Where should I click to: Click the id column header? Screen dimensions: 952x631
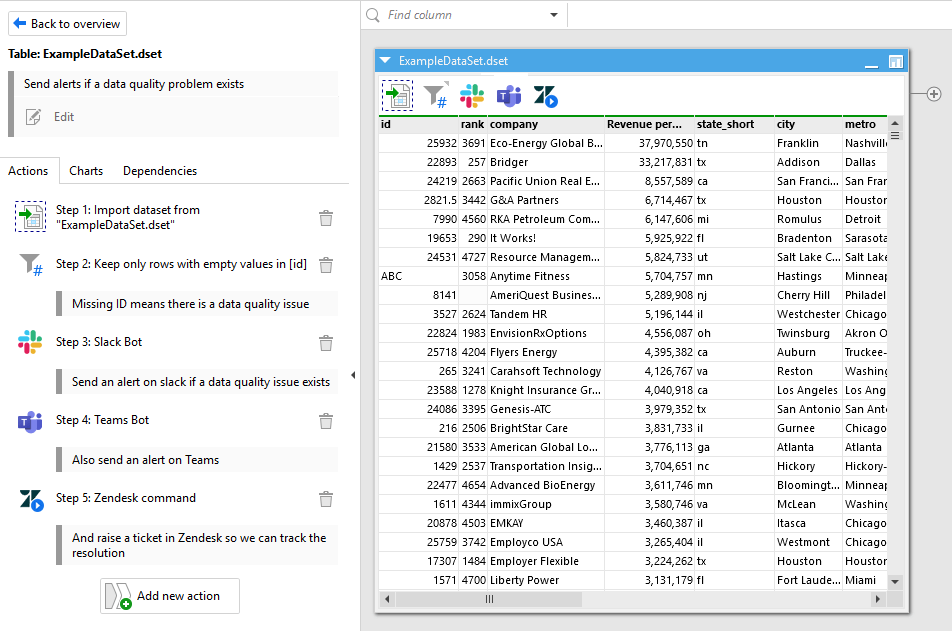418,124
